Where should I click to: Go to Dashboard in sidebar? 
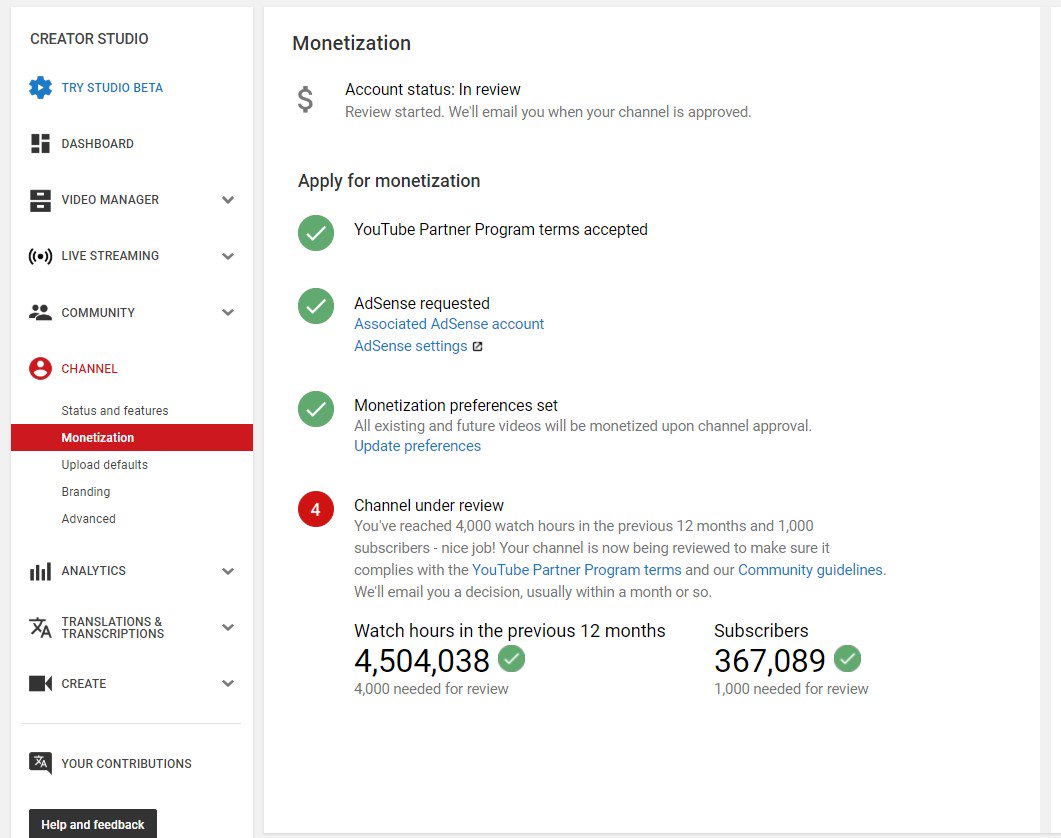(x=97, y=144)
